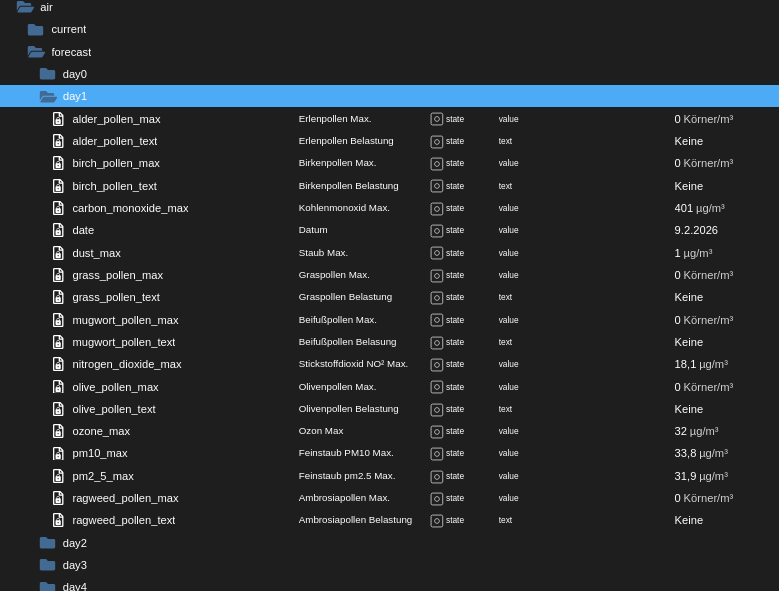Select the birch_pollen_max entry
This screenshot has width=779, height=591.
pyautogui.click(x=116, y=163)
